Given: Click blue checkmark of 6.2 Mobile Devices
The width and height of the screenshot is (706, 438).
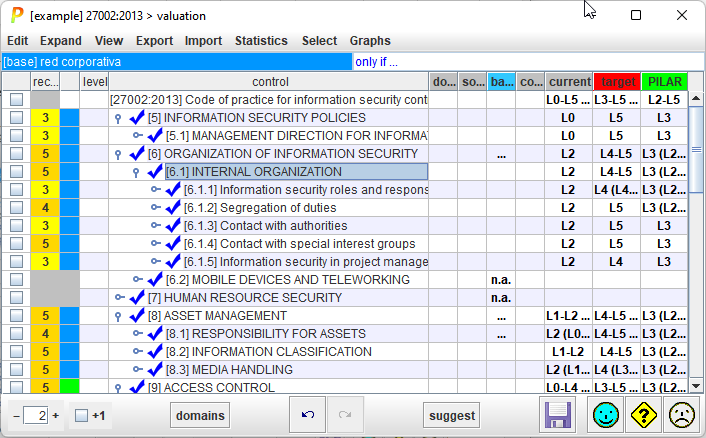Looking at the screenshot, I should click(x=155, y=280).
